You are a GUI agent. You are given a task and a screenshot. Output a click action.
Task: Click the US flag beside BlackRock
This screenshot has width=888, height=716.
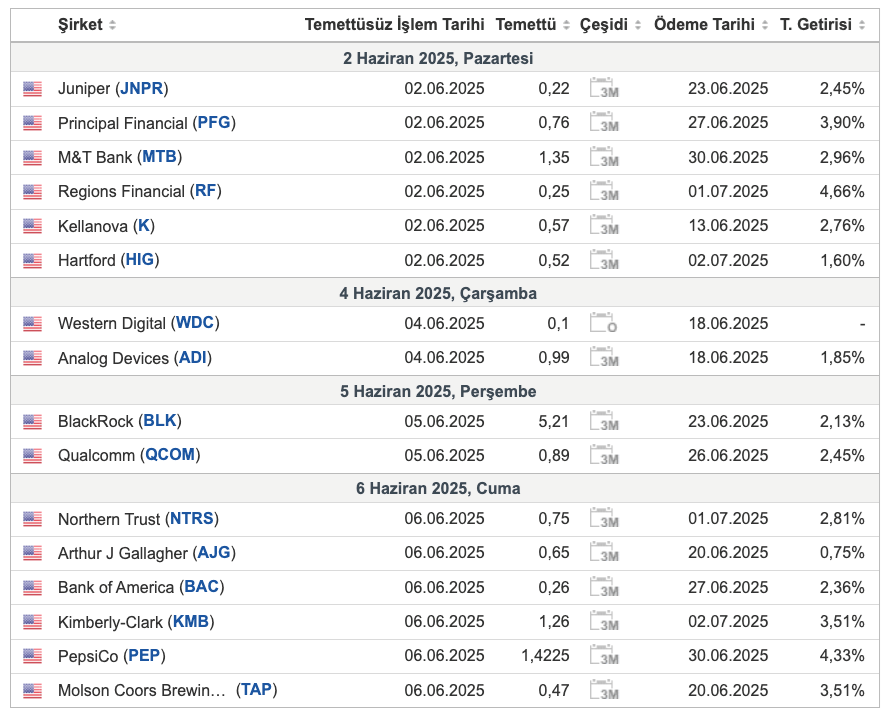32,421
